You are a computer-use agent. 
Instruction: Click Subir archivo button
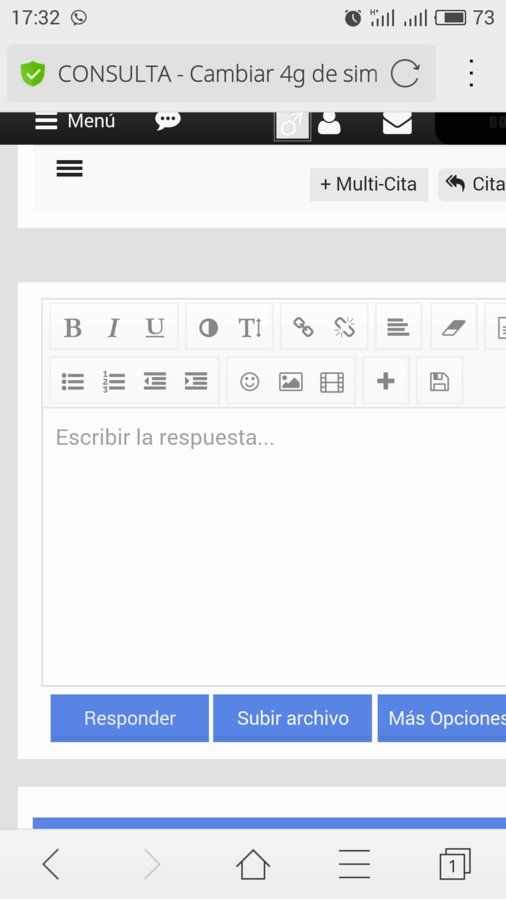click(x=292, y=718)
